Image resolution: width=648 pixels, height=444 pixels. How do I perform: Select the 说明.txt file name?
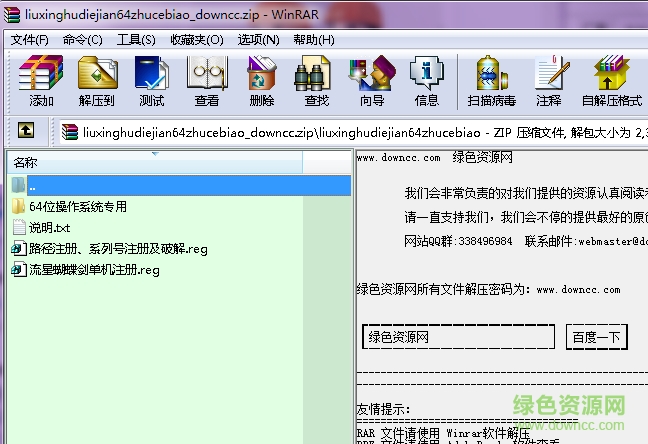point(50,227)
